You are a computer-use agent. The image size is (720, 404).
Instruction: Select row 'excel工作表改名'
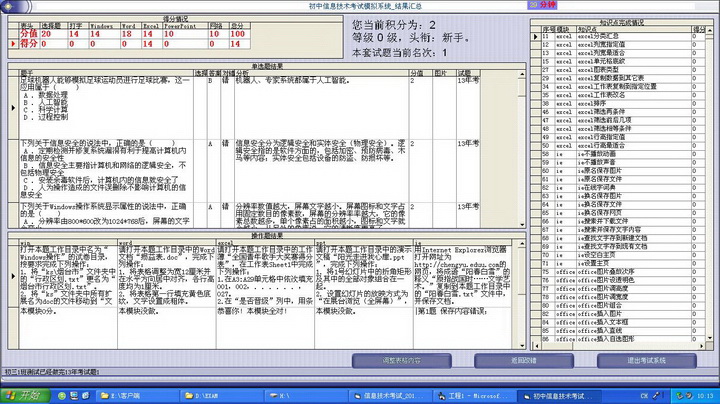618,95
